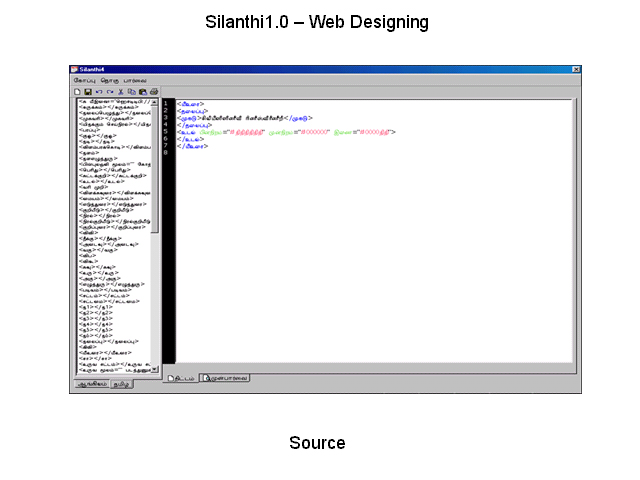
Task: Open the பார்வை (View) menu
Action: click(135, 80)
